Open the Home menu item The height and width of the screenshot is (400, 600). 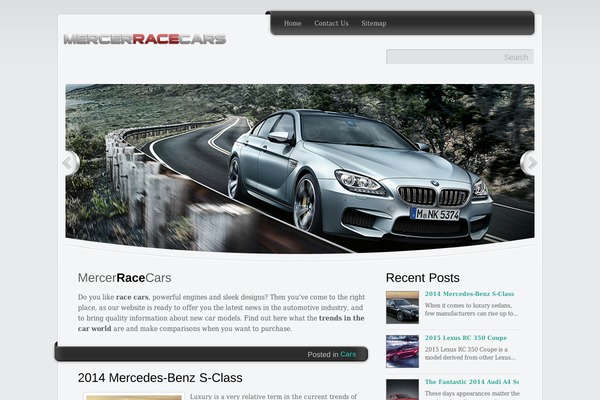click(x=292, y=23)
